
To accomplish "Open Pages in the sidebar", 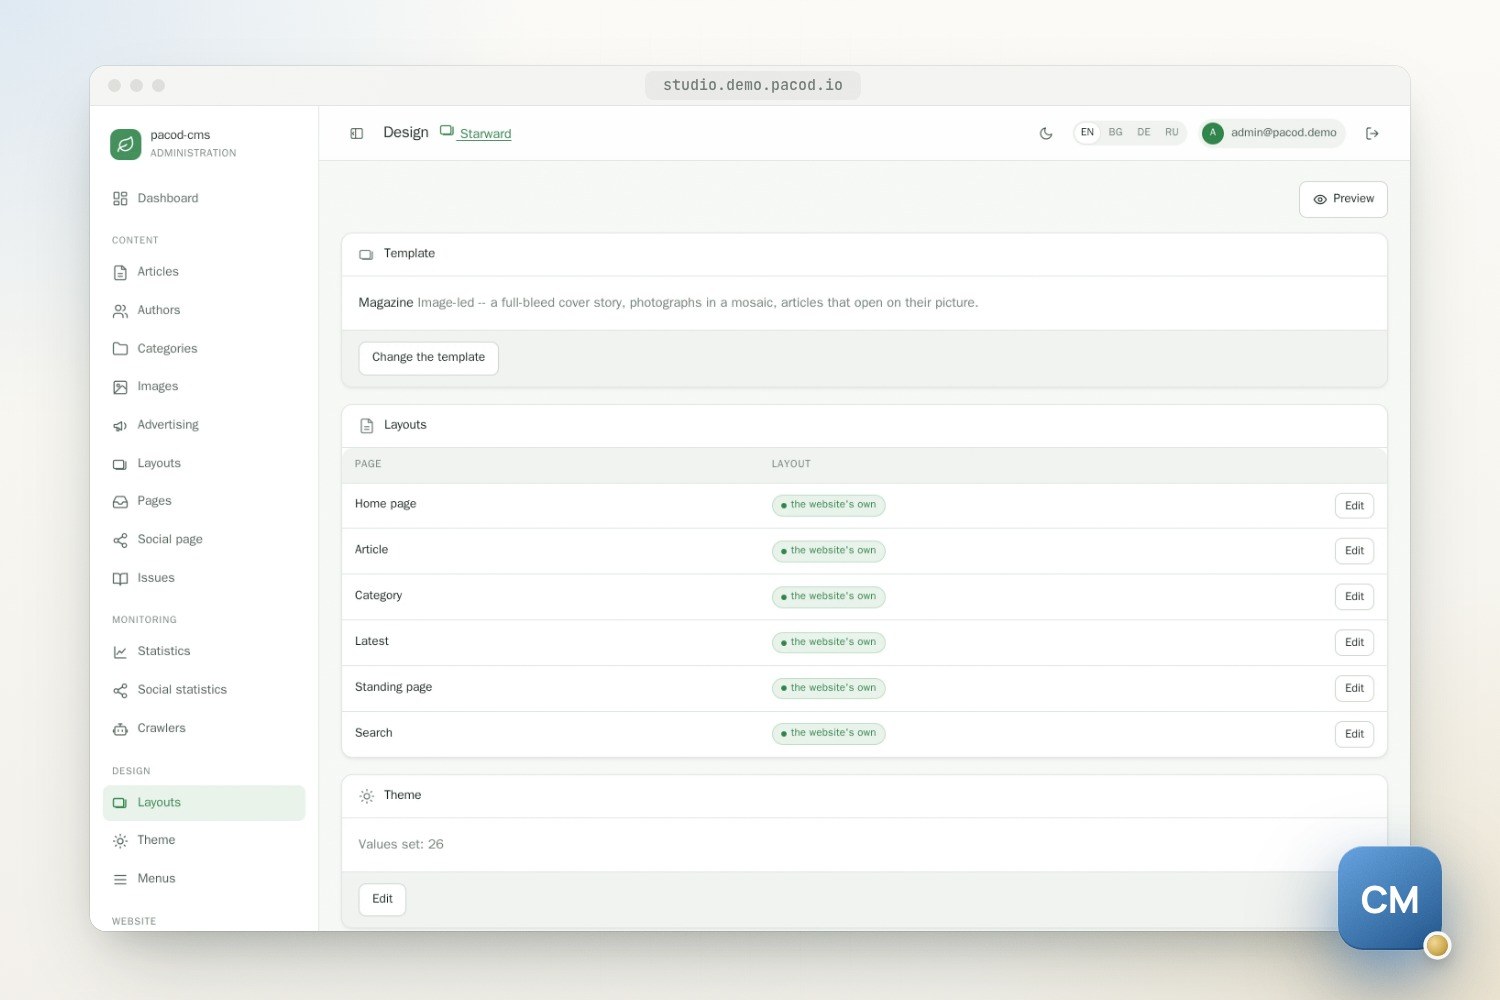I will pyautogui.click(x=204, y=501).
